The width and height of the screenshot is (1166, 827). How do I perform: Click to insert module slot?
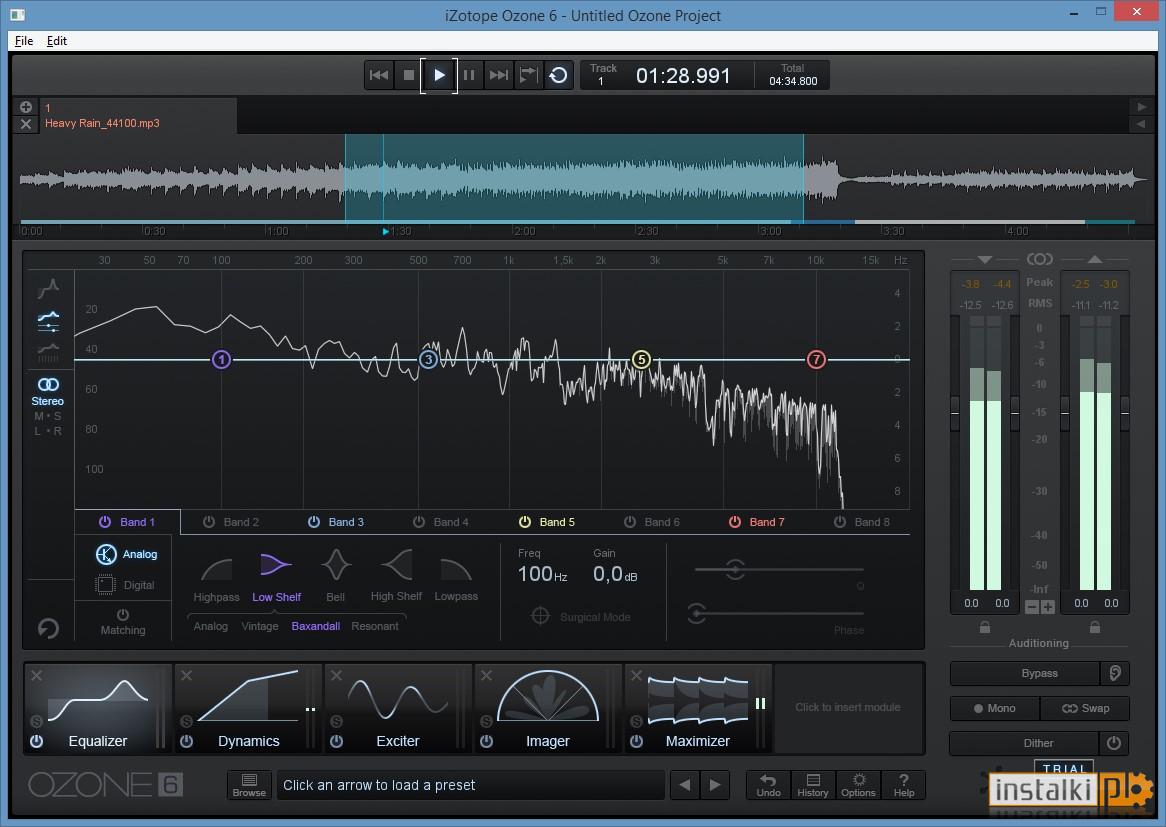tap(848, 707)
